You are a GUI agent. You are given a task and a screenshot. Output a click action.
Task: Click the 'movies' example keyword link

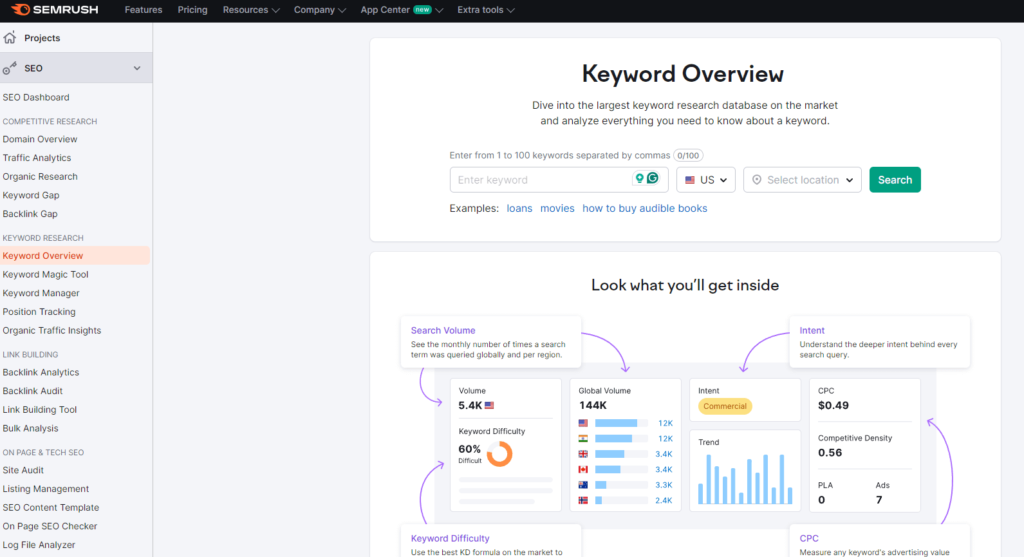coord(557,208)
